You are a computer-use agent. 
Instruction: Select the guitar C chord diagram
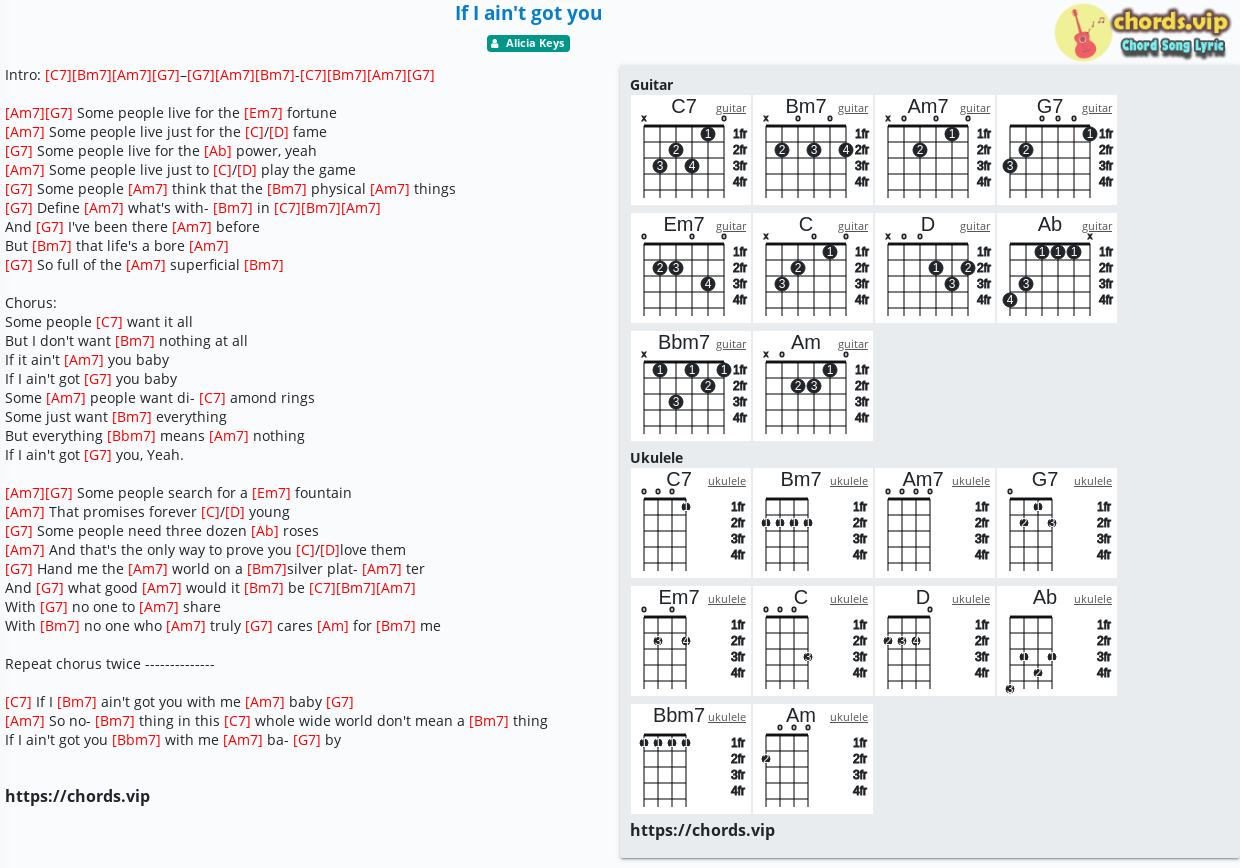813,268
